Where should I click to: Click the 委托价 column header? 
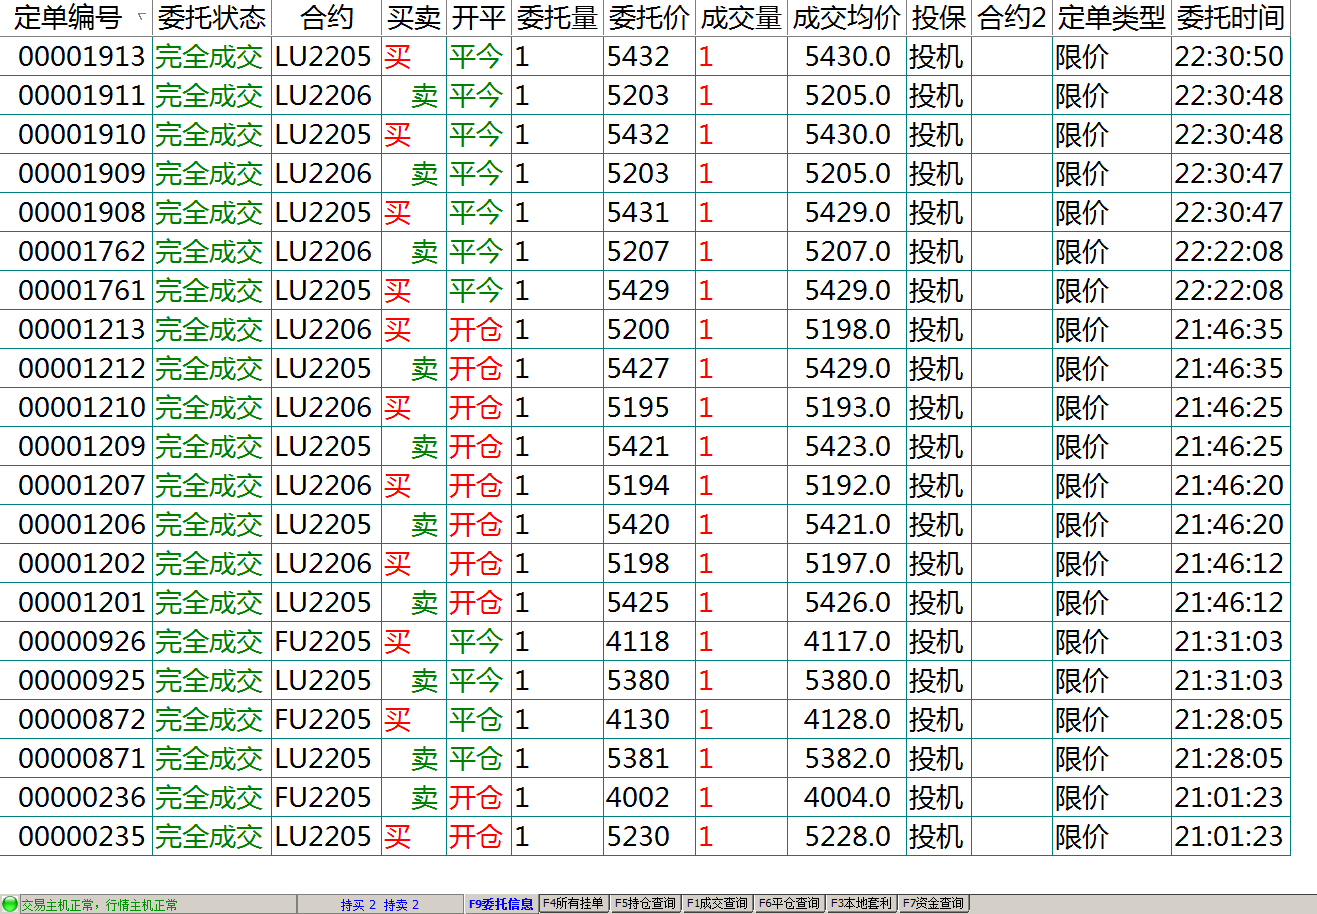650,18
